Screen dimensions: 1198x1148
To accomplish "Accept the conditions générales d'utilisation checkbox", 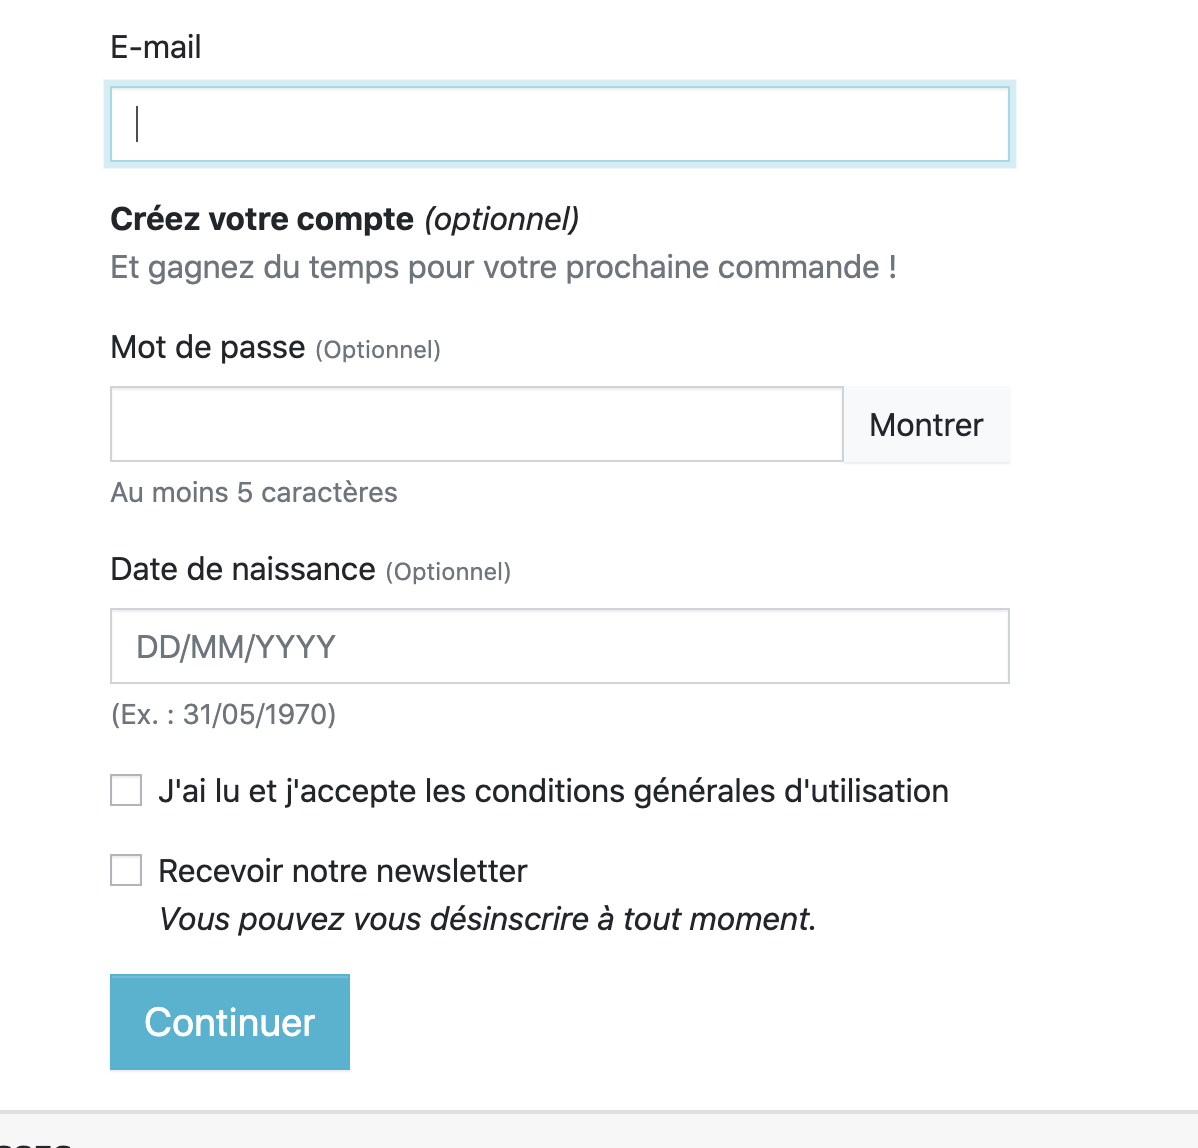I will (x=126, y=790).
